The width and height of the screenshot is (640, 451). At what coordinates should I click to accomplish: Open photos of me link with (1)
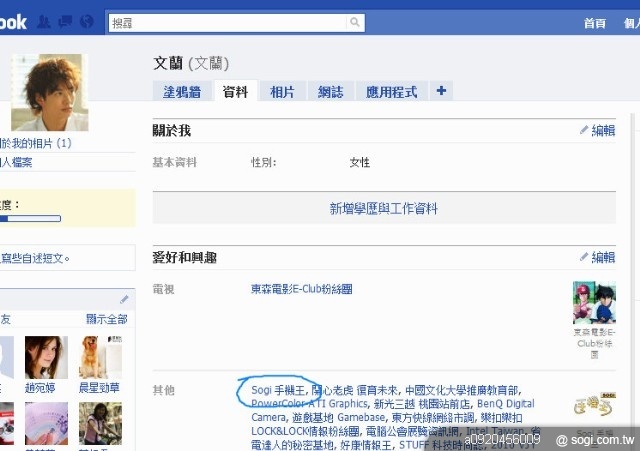pos(36,143)
